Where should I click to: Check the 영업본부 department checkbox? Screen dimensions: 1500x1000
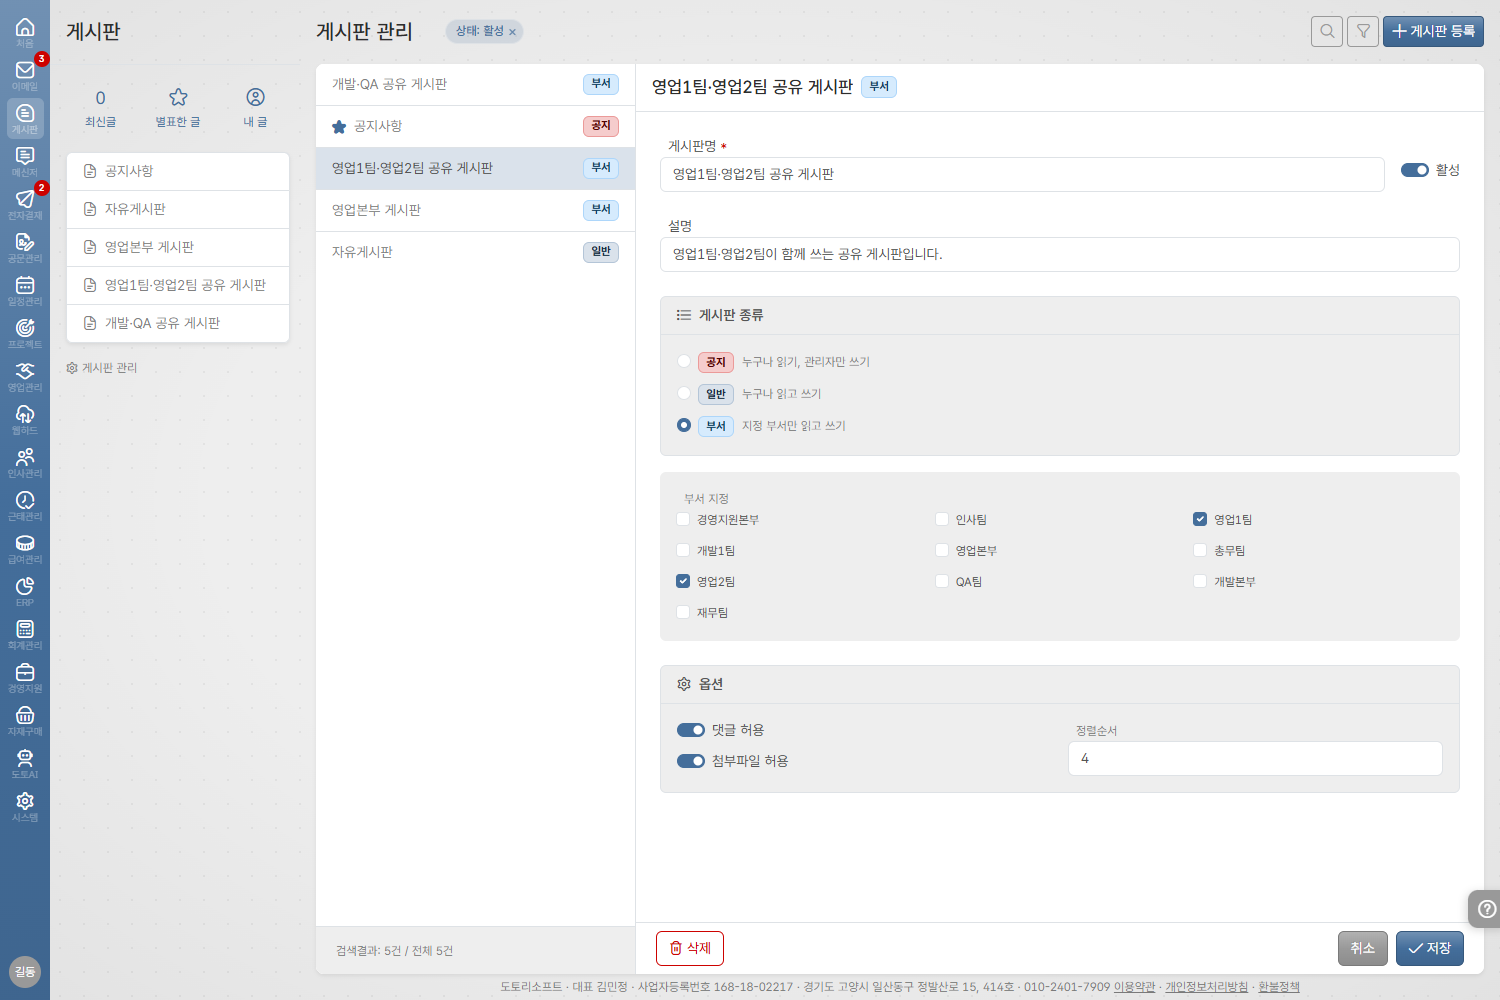[x=941, y=550]
